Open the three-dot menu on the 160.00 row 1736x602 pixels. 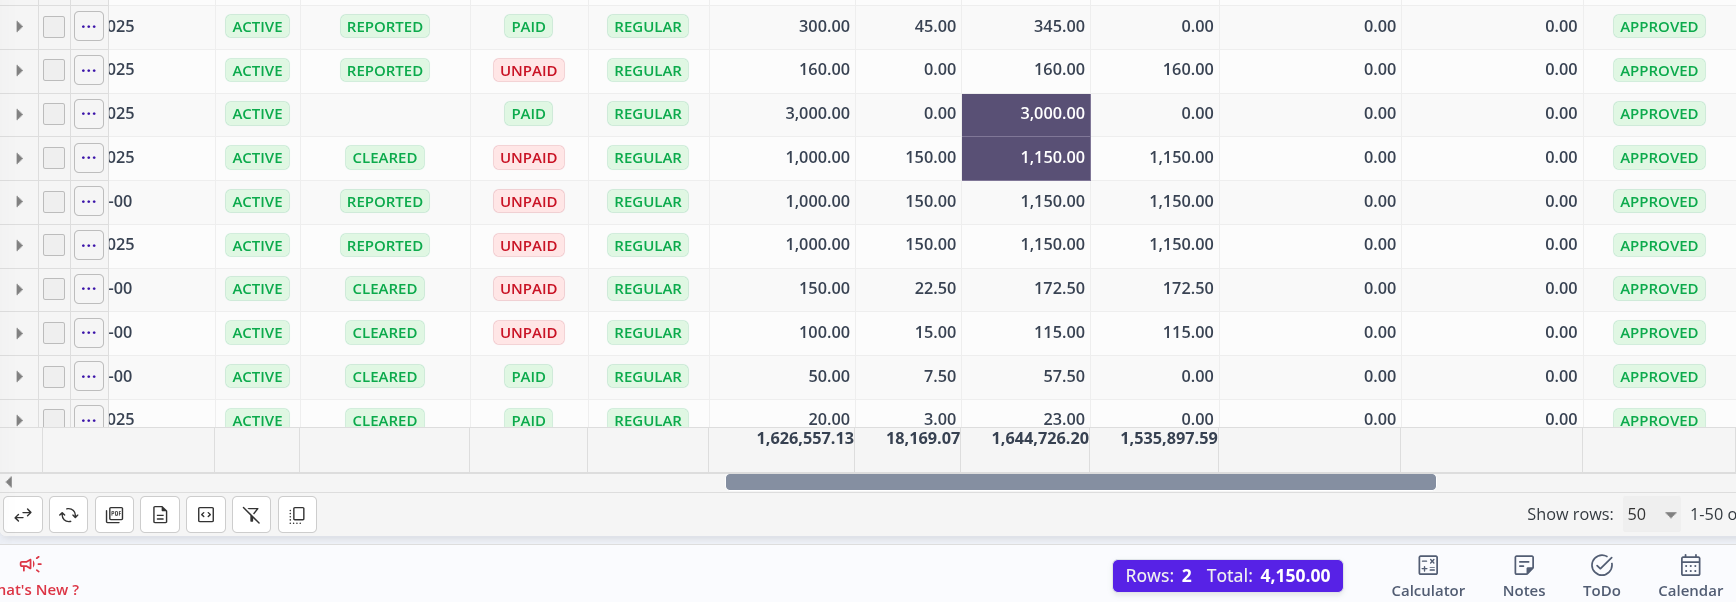coord(89,70)
